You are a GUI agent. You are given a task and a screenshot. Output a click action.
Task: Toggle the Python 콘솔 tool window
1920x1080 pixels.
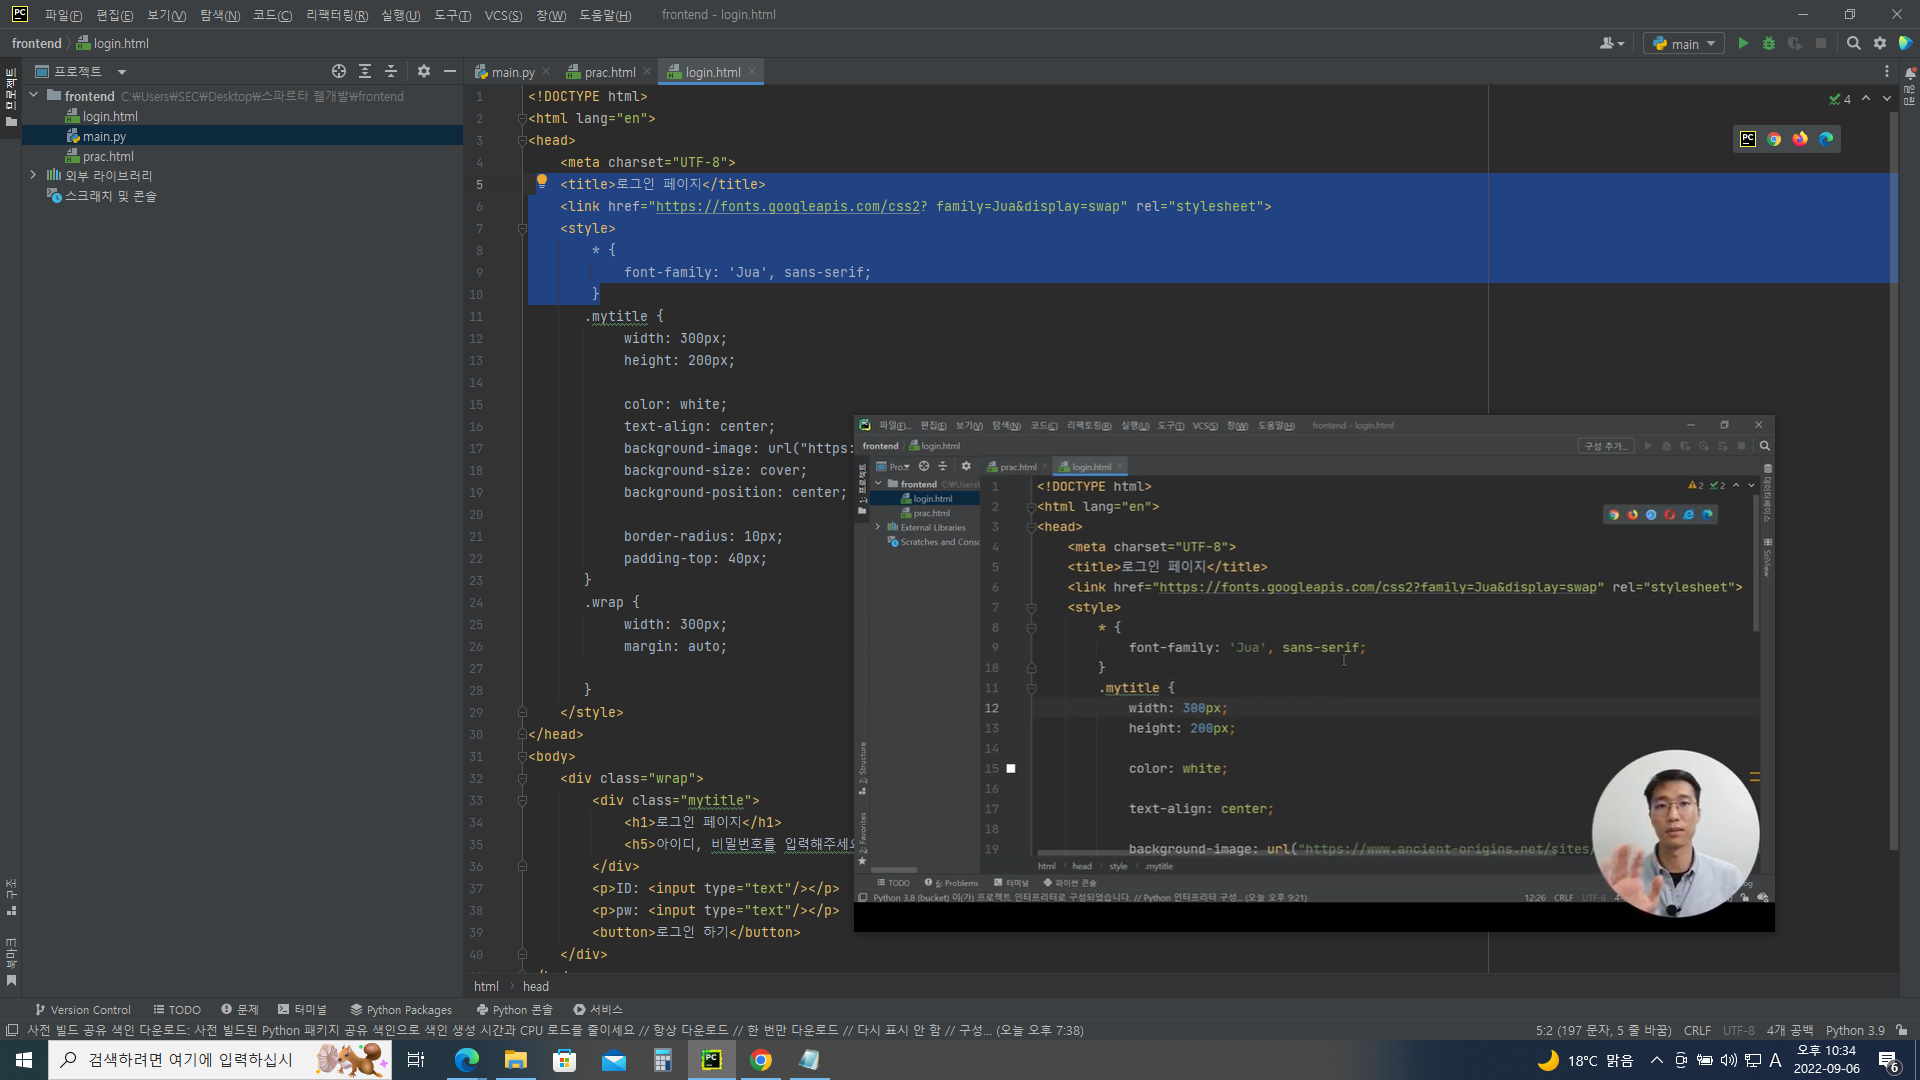[515, 1010]
